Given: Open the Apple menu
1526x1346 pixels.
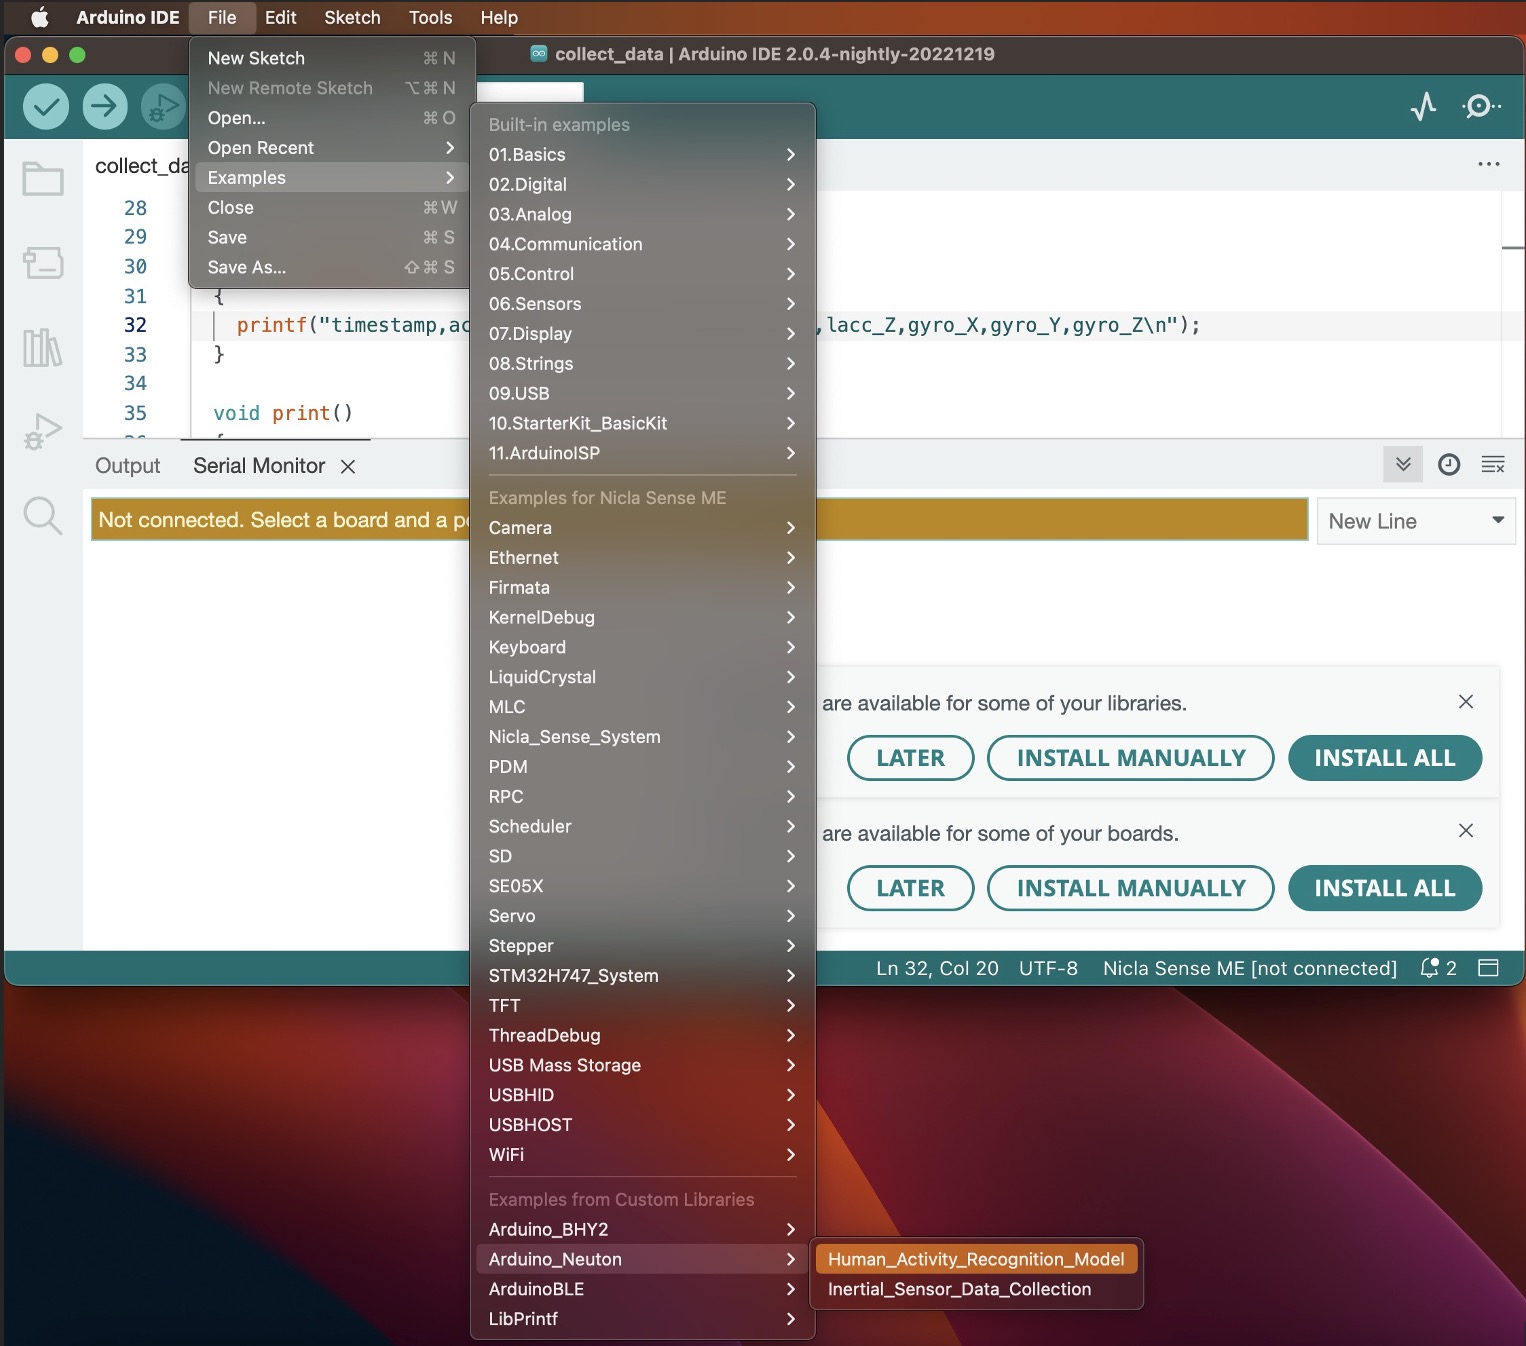Looking at the screenshot, I should point(39,17).
